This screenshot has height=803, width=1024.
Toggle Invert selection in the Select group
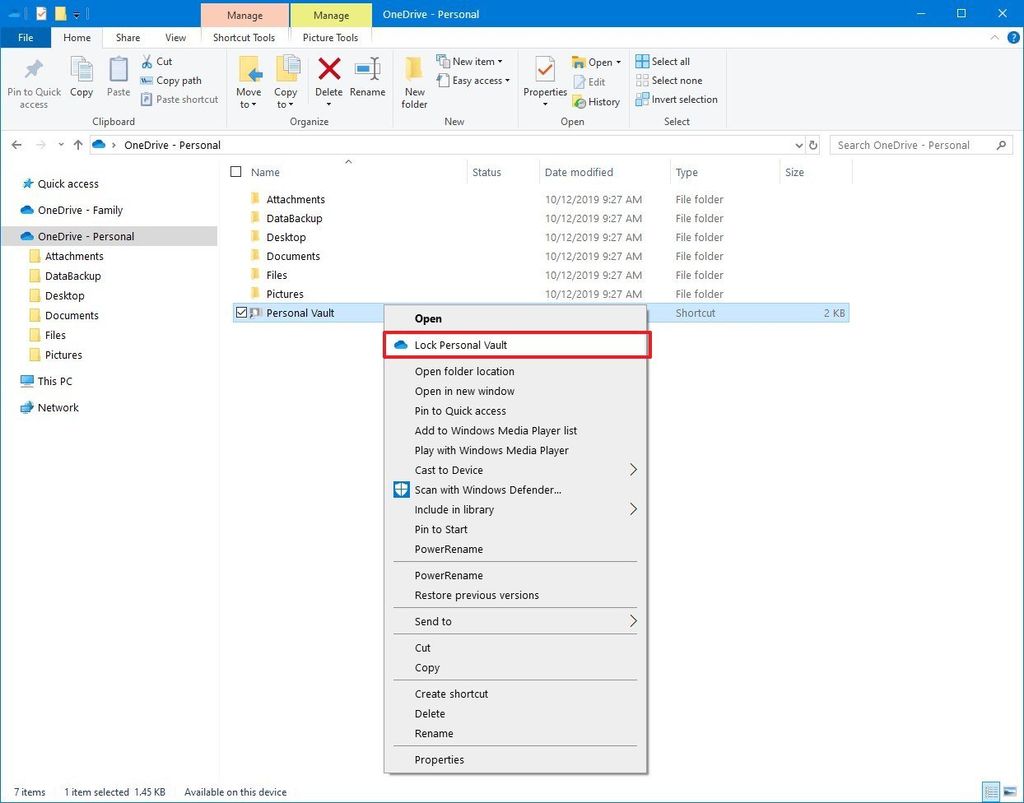click(676, 99)
